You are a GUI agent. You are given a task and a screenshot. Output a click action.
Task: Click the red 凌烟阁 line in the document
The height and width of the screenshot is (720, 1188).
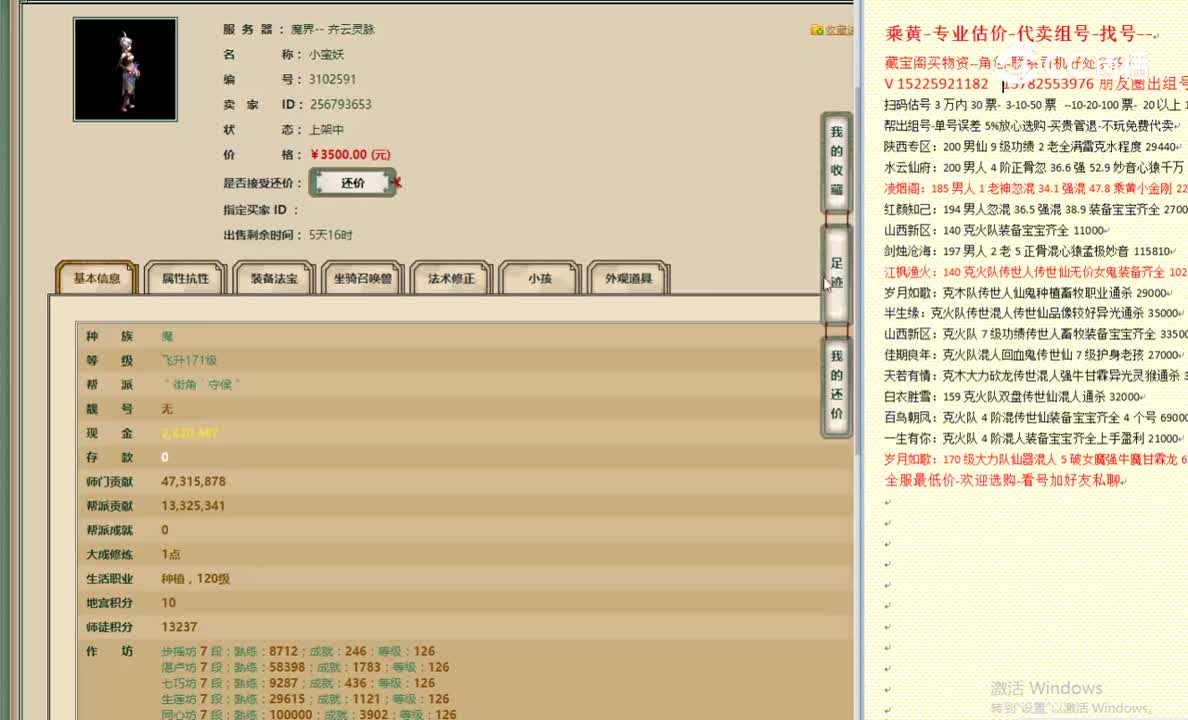pyautogui.click(x=1036, y=188)
